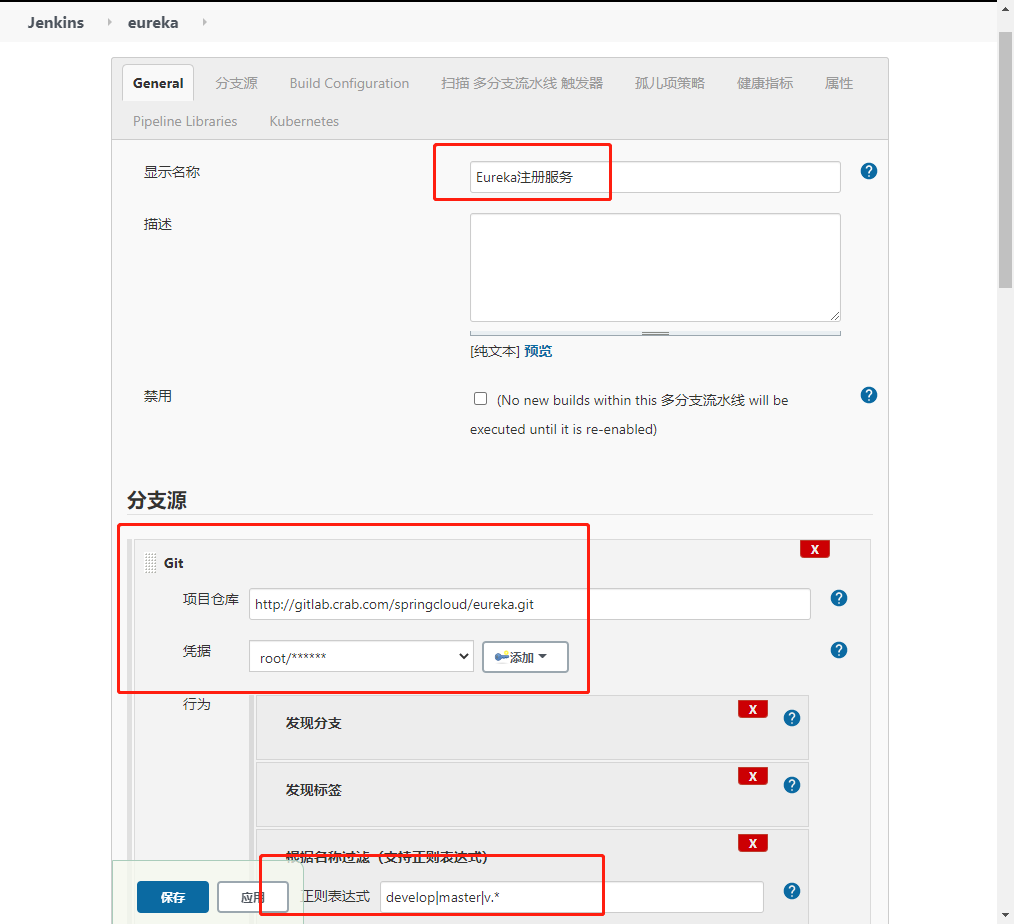This screenshot has width=1014, height=924.
Task: Click the Git source title
Action: [173, 563]
